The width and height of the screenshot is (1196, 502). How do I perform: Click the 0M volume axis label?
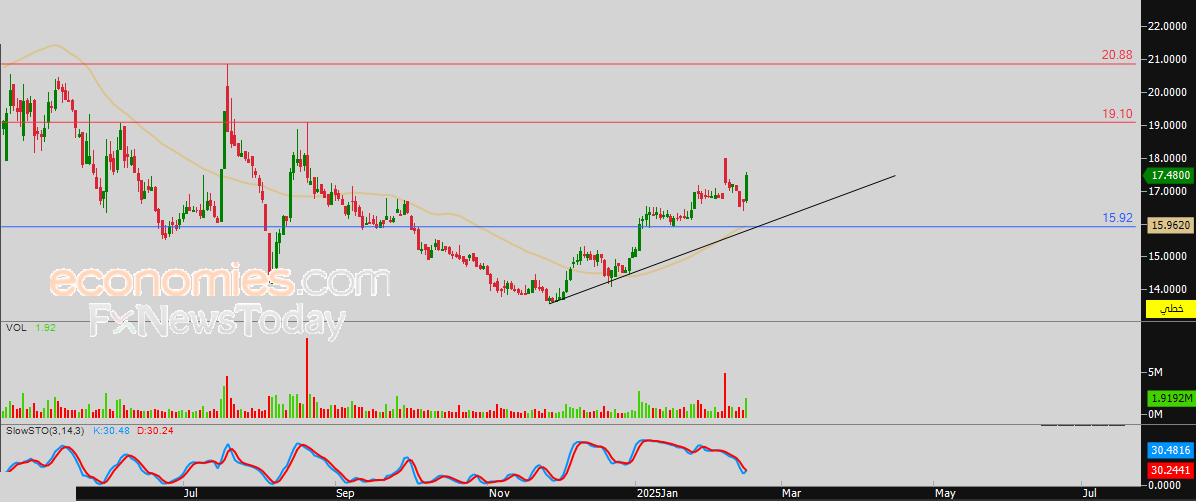coord(1155,414)
